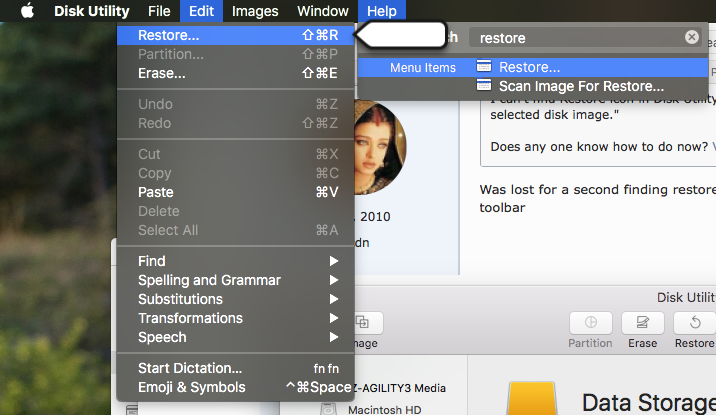Choose Restore... in the Edit menu
Image resolution: width=716 pixels, height=415 pixels.
(236, 35)
